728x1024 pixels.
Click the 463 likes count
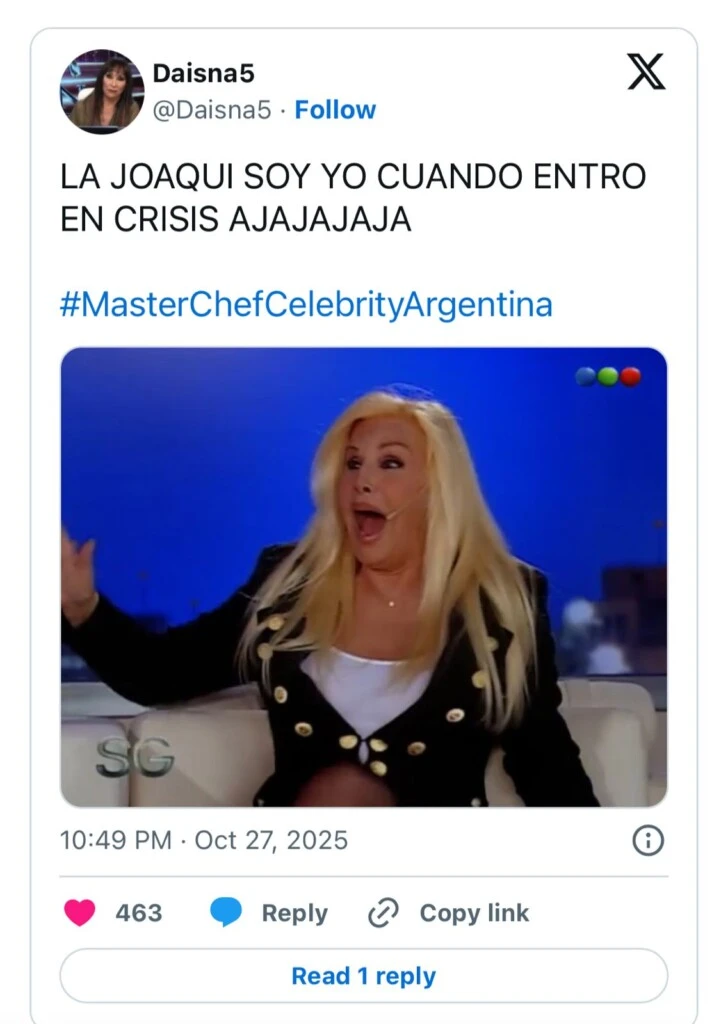(138, 912)
